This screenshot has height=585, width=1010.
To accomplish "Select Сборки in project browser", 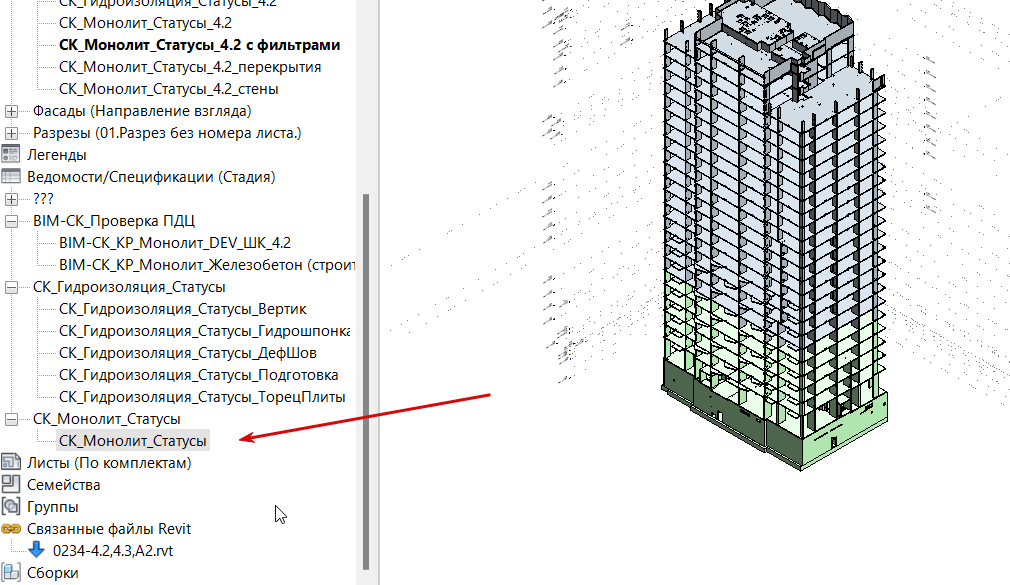I will click(x=52, y=573).
